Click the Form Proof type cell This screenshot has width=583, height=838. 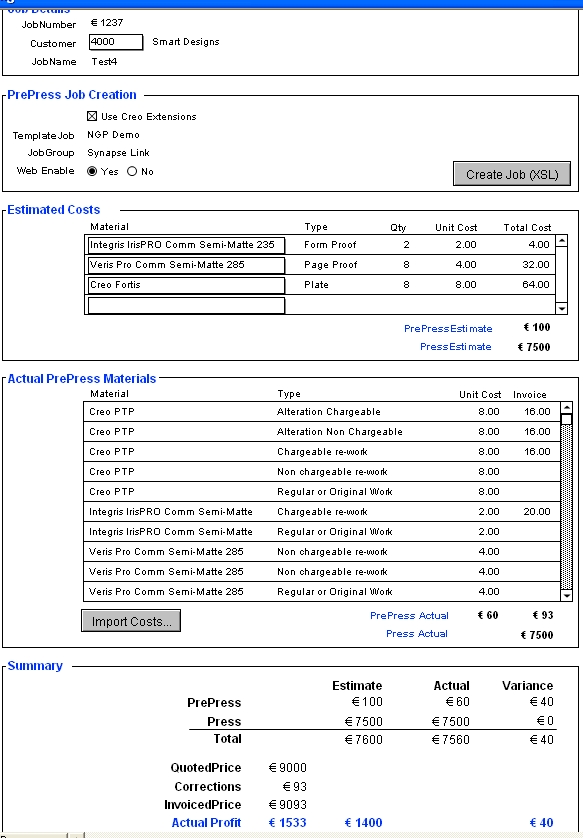point(330,245)
